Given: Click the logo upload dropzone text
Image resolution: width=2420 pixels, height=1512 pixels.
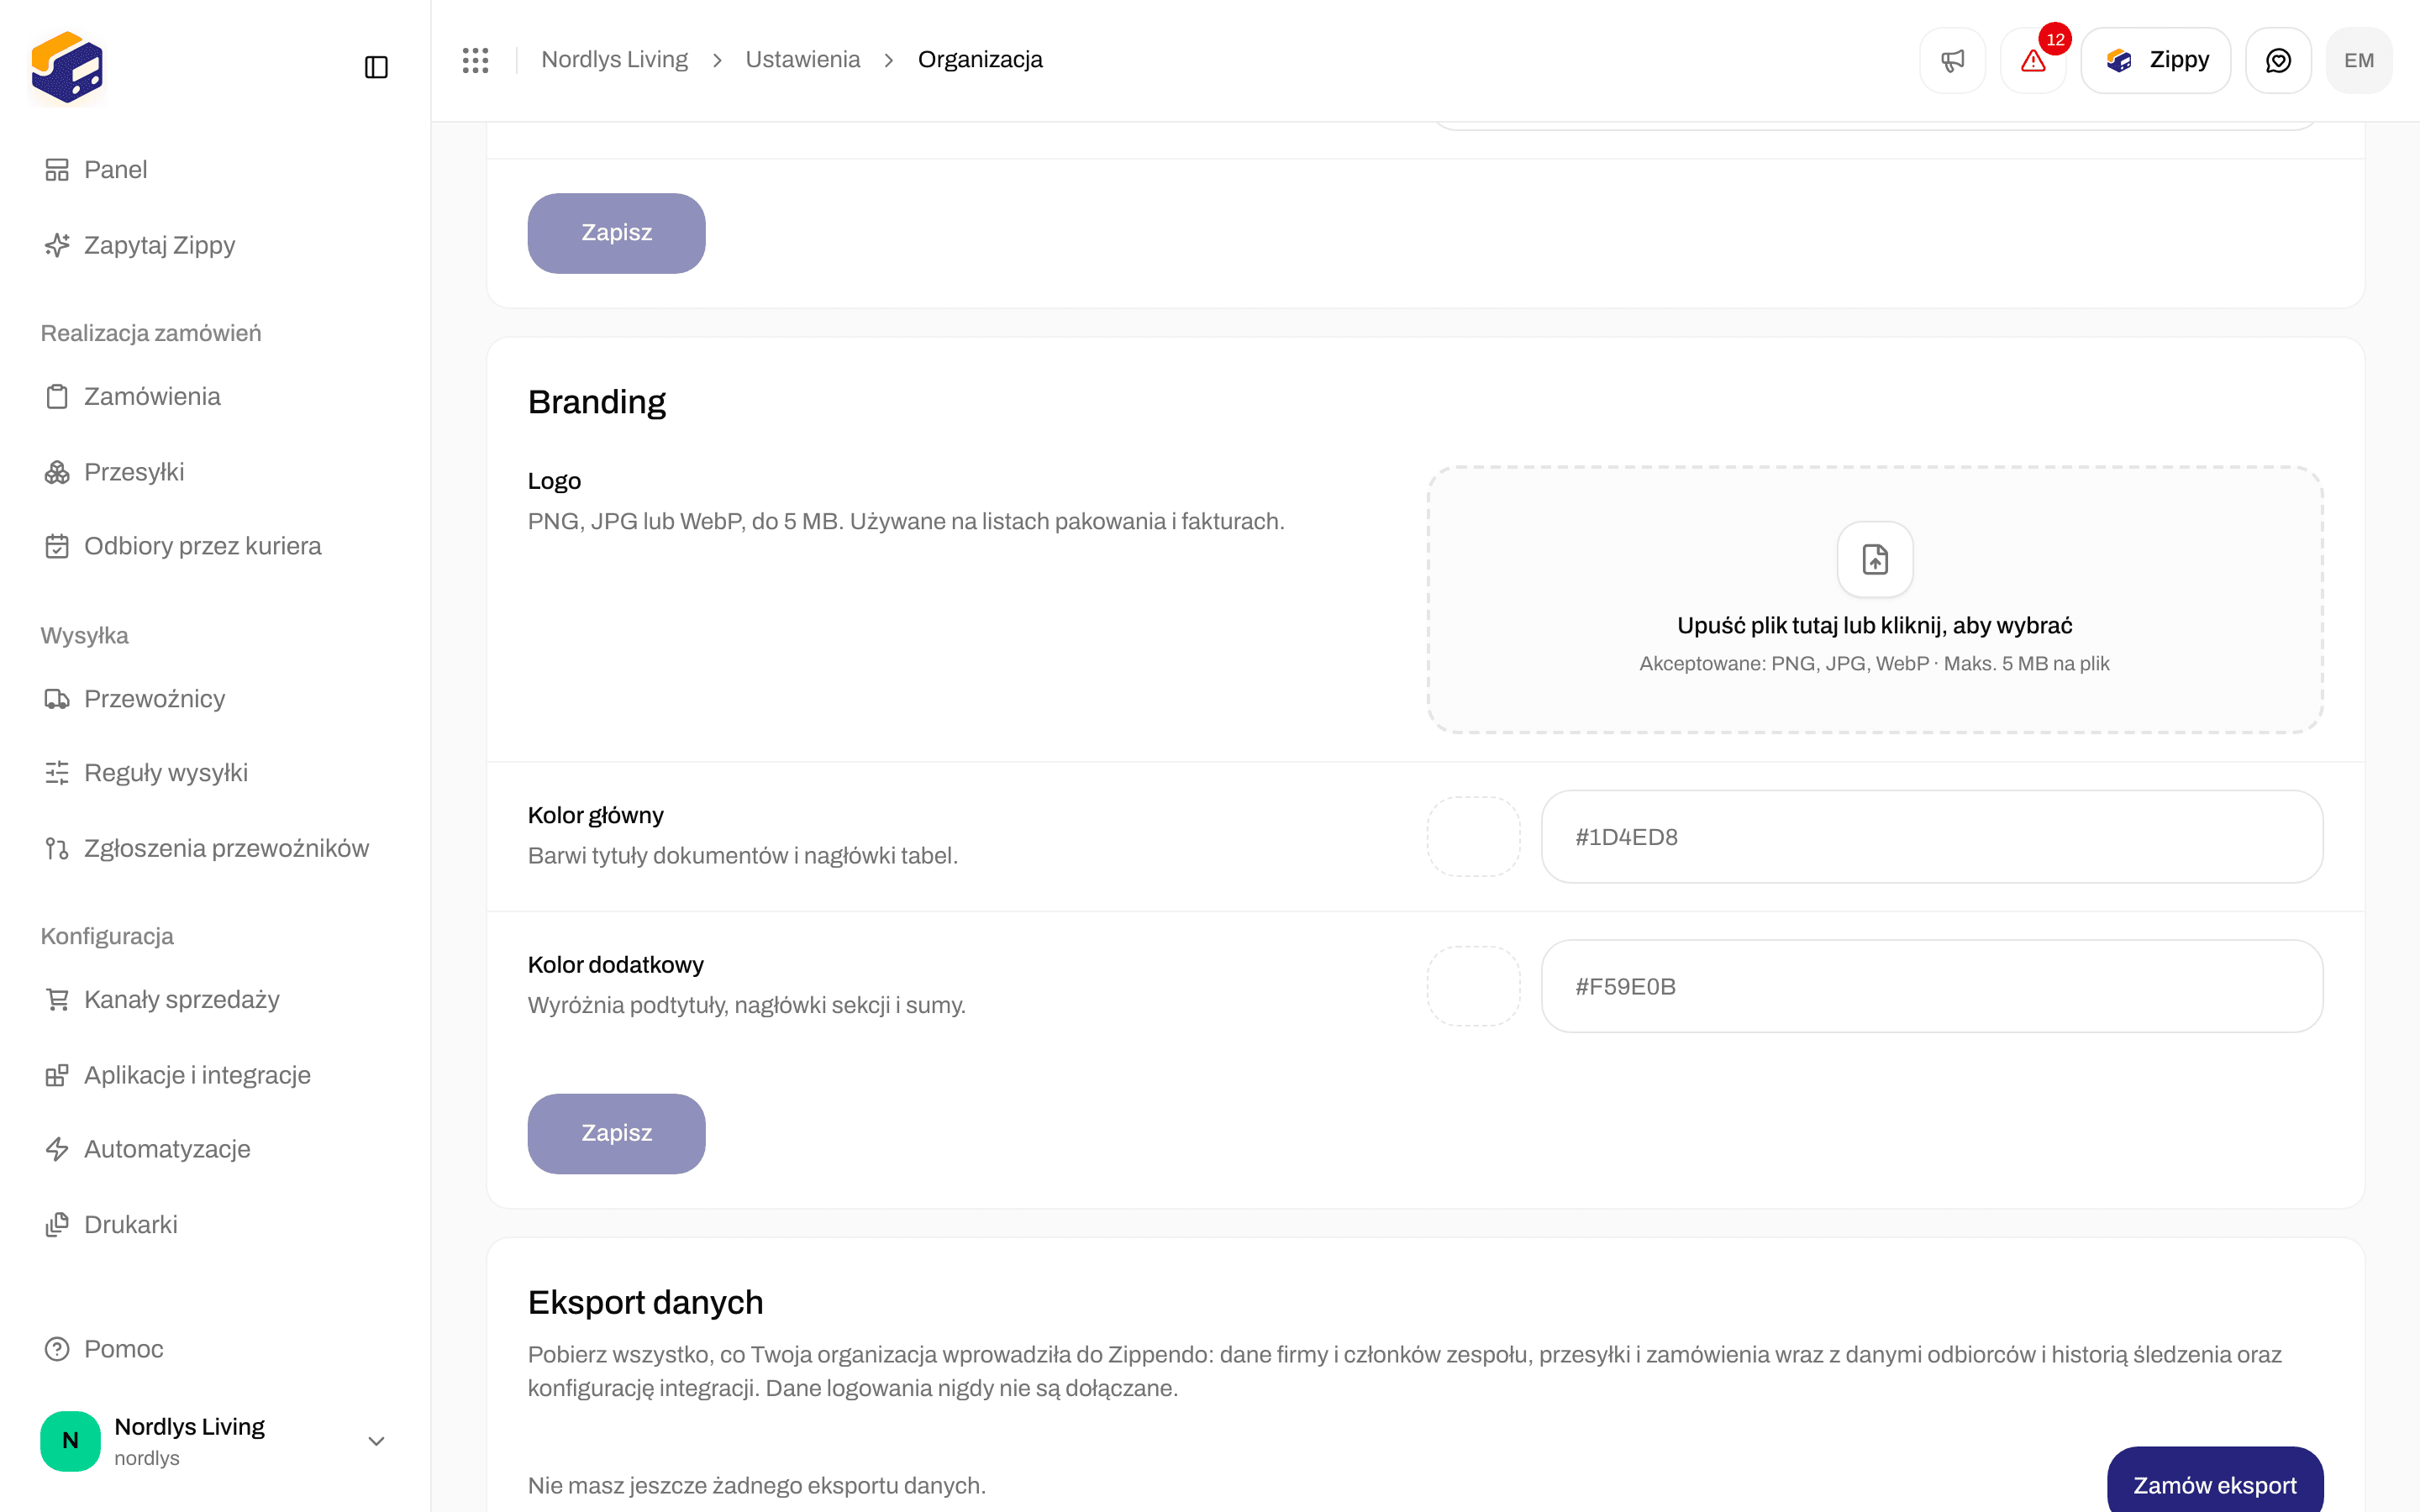Looking at the screenshot, I should click(x=1874, y=626).
